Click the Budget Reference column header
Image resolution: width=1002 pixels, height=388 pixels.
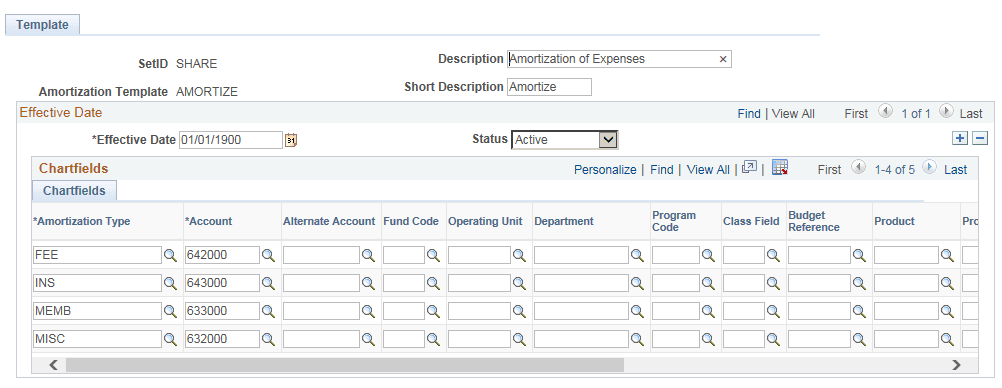pos(814,221)
